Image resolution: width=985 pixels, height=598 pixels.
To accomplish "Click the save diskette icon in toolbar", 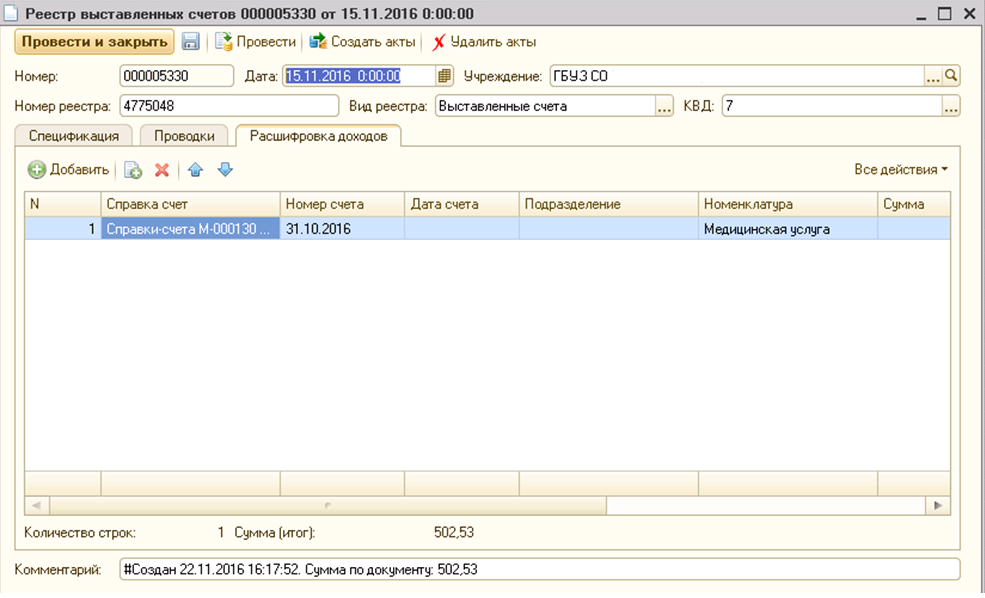I will pos(190,42).
